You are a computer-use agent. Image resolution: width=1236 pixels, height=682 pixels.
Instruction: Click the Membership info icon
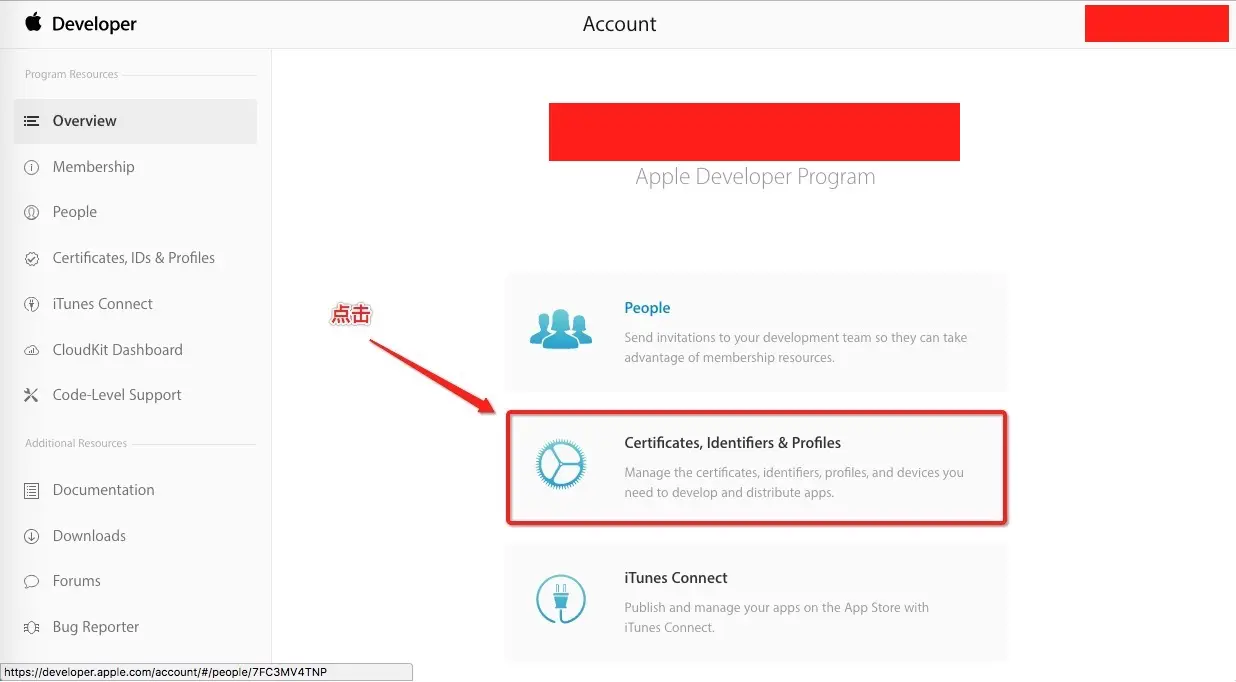point(32,167)
